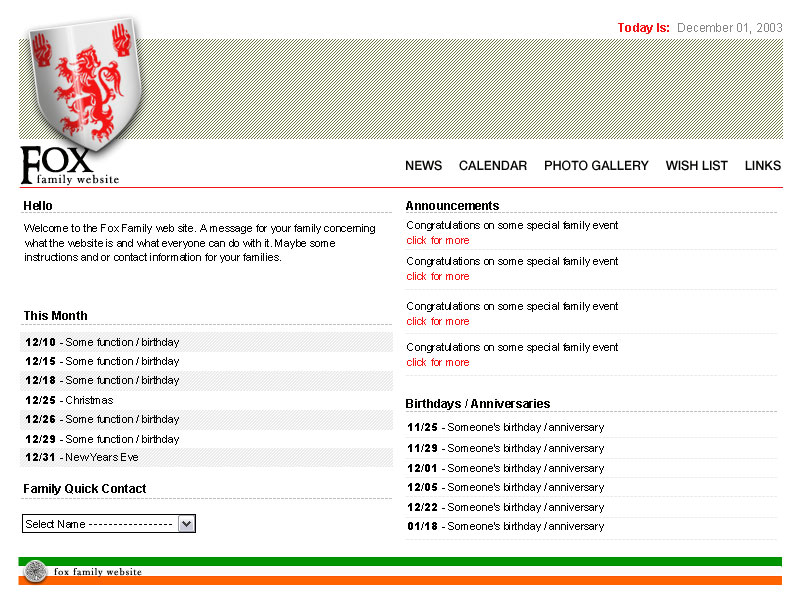Choose the 01/18 birthday / anniversary entry
The width and height of the screenshot is (800, 600).
point(505,526)
